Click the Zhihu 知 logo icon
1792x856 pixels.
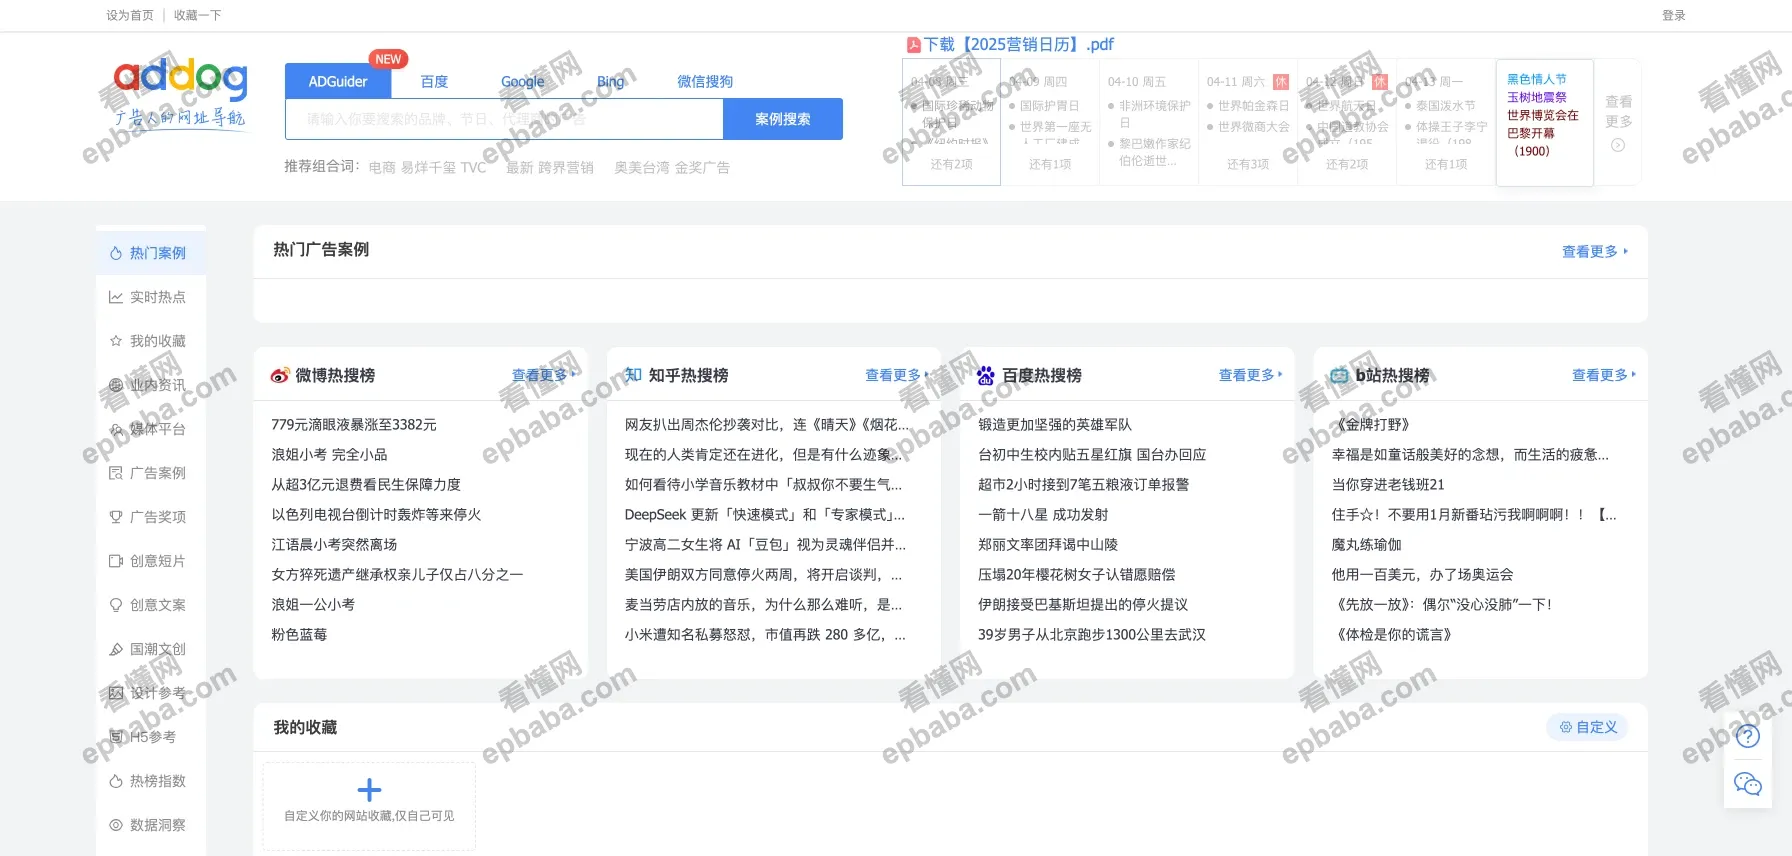tap(633, 375)
